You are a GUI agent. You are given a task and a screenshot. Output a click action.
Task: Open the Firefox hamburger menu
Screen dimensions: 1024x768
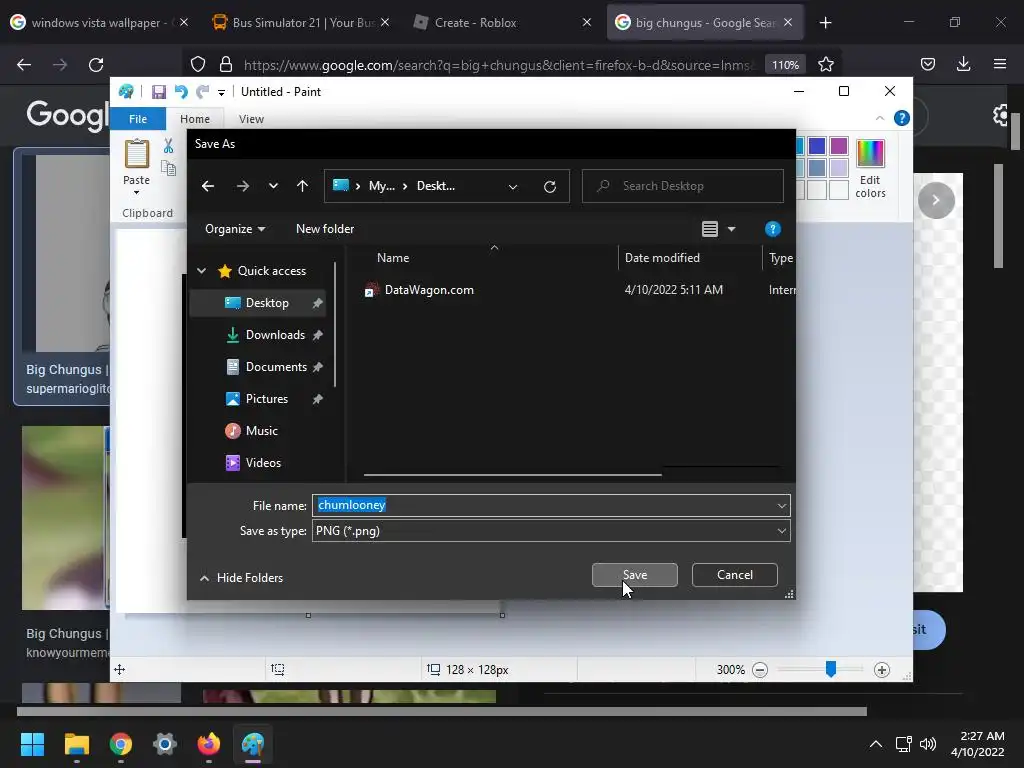coord(1000,64)
